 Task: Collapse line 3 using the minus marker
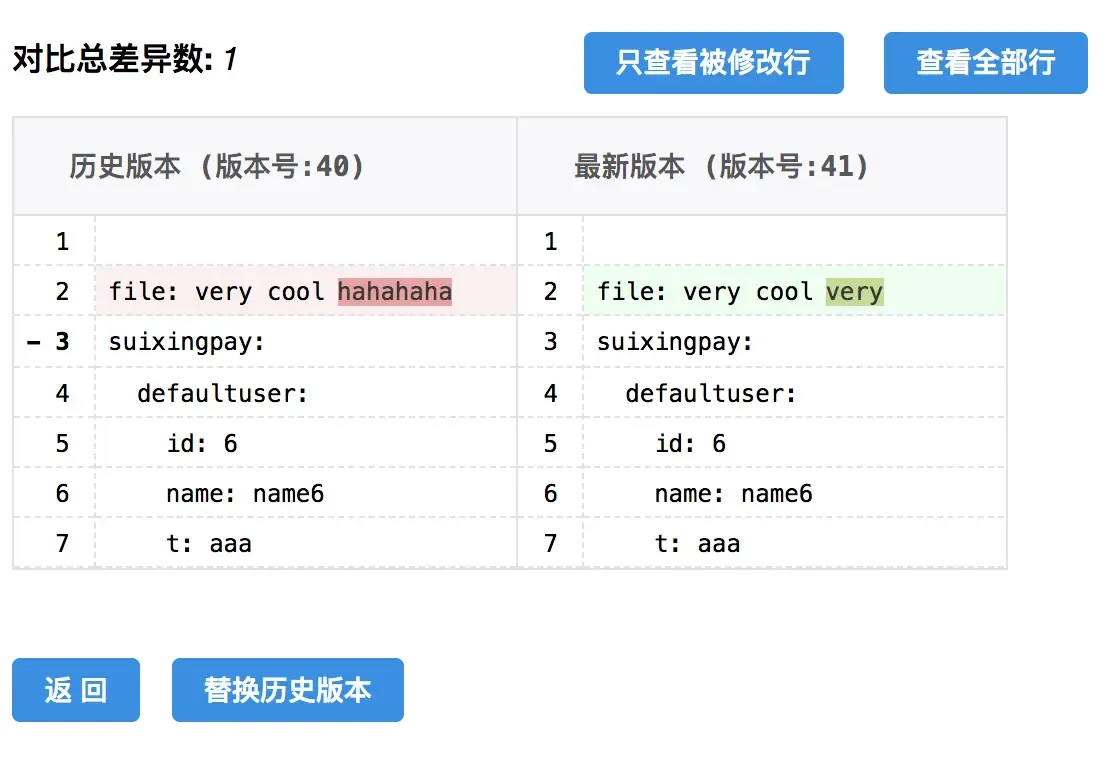(33, 343)
